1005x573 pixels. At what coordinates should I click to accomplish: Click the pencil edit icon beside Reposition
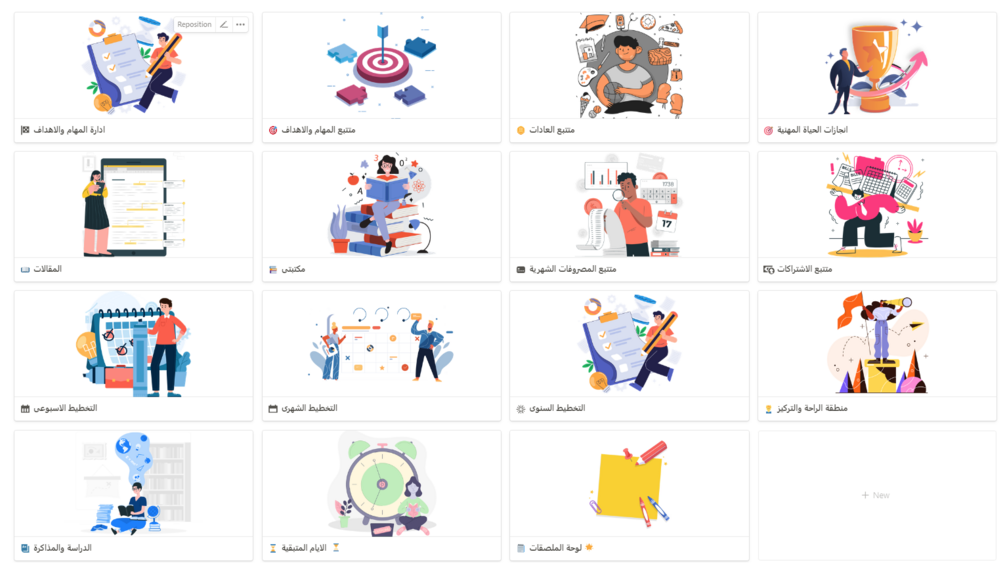point(224,24)
